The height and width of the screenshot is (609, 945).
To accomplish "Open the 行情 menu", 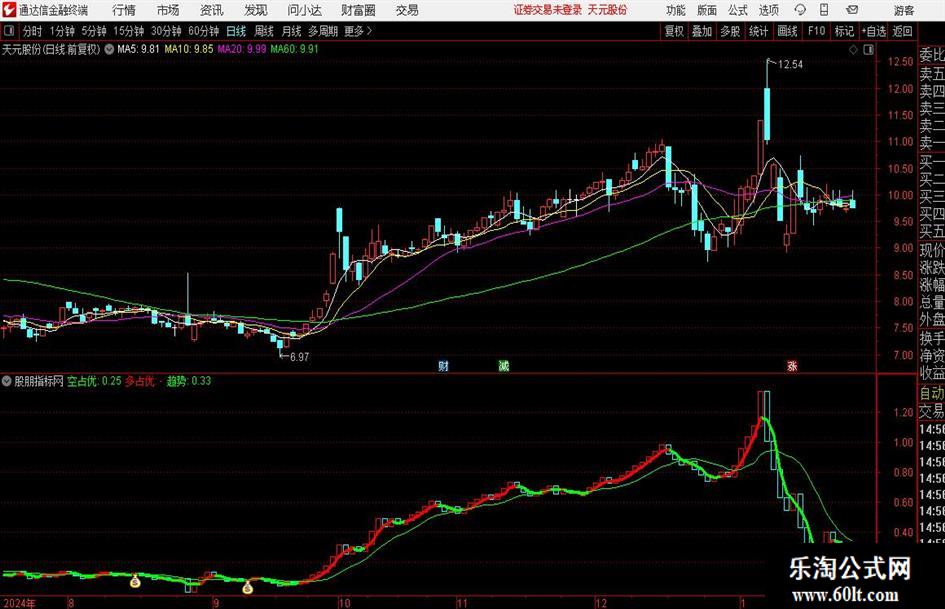I will click(124, 10).
